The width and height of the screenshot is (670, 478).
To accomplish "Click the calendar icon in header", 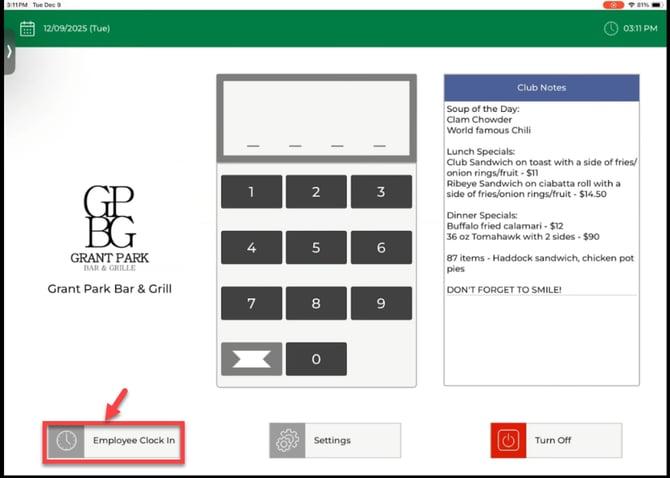I will 27,28.
